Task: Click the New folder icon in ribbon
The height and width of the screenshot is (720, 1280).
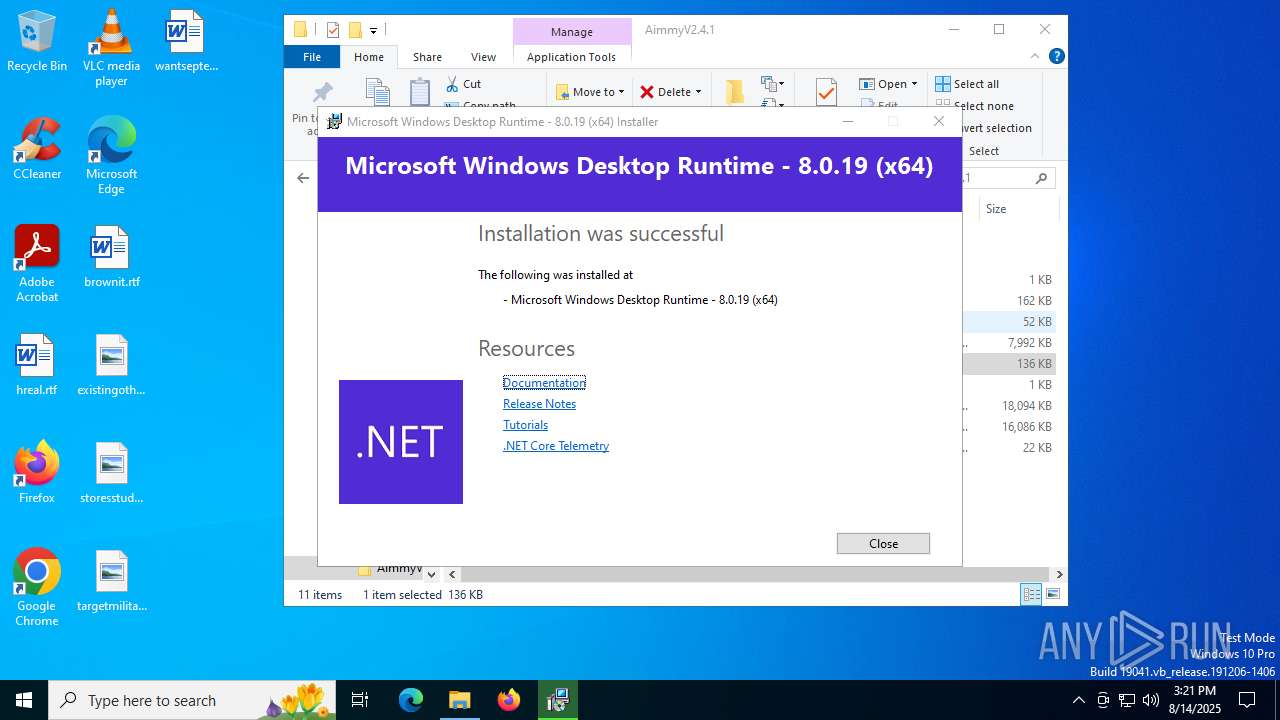Action: [x=735, y=92]
